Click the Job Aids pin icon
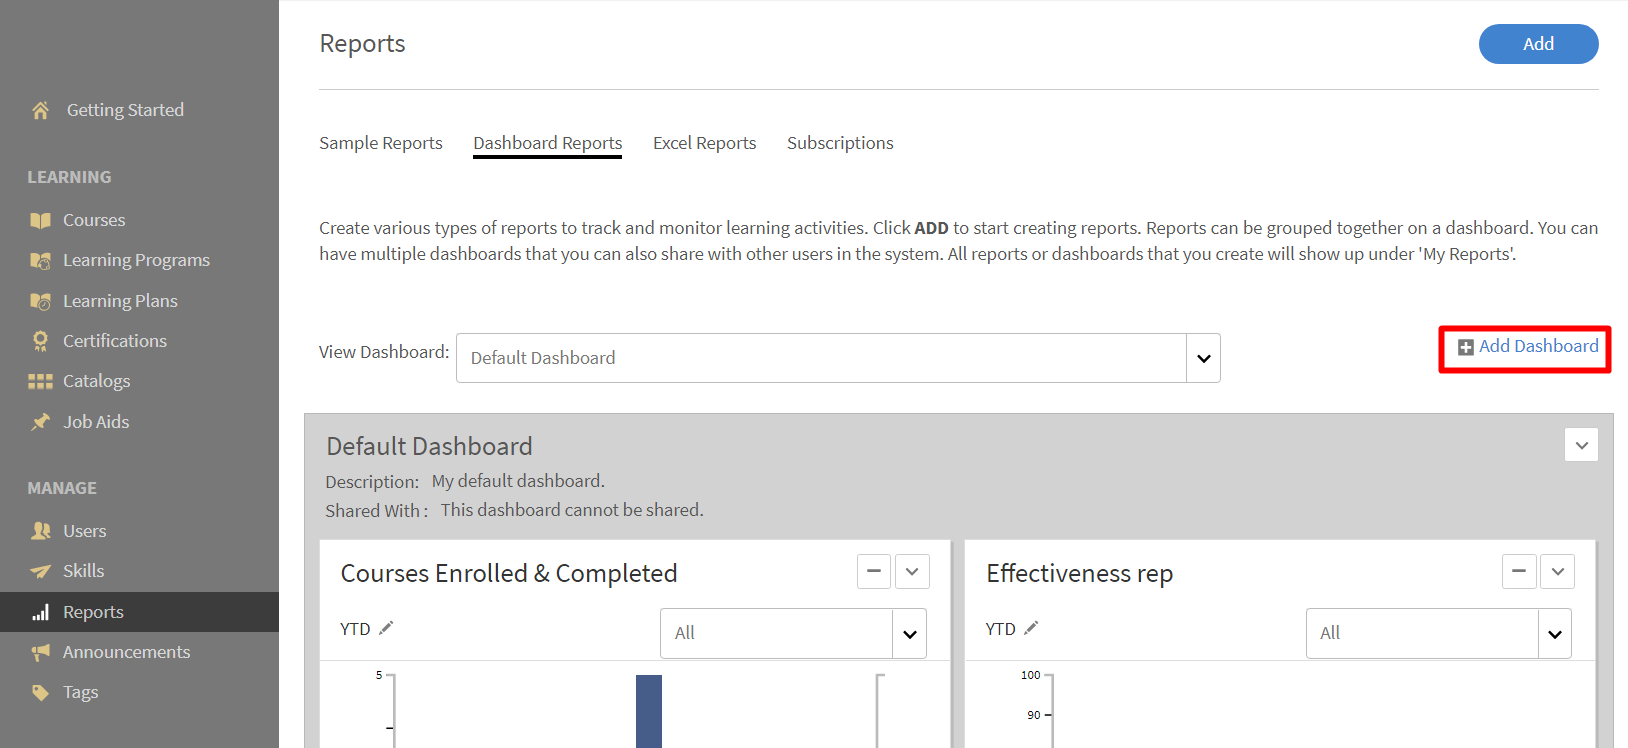1628x748 pixels. [x=40, y=422]
